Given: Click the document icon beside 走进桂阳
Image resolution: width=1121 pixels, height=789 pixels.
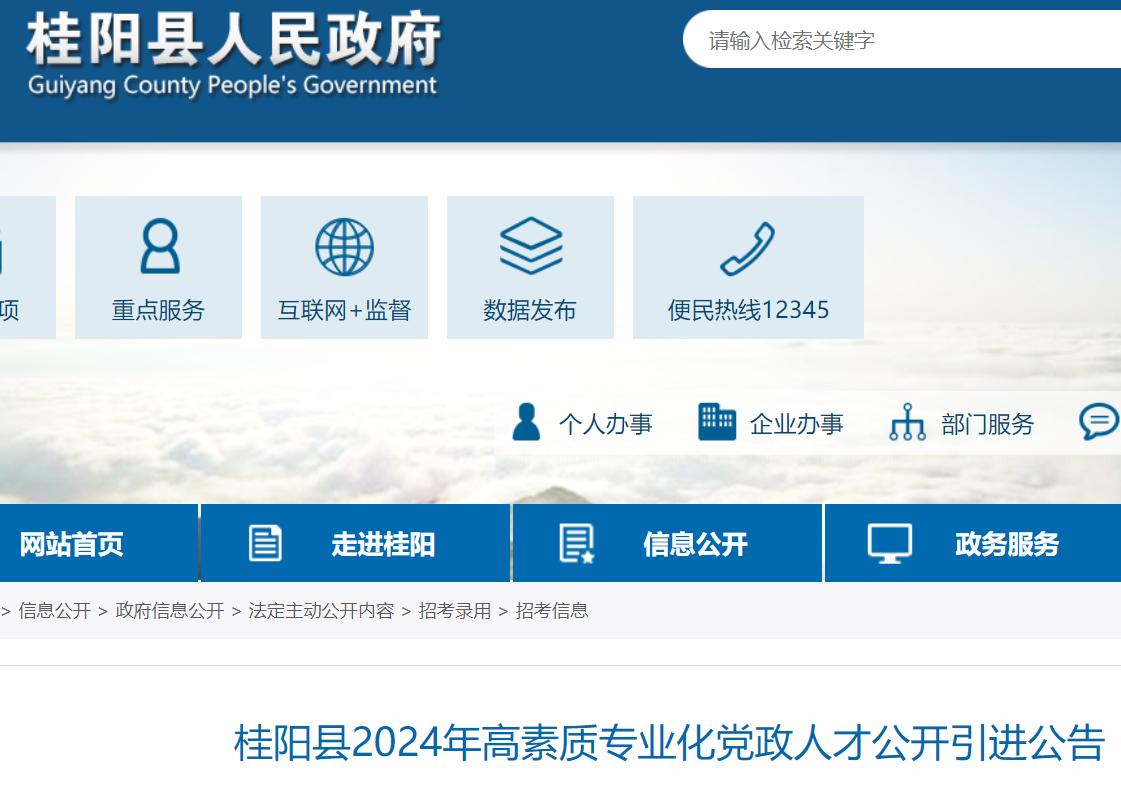Looking at the screenshot, I should (x=265, y=543).
